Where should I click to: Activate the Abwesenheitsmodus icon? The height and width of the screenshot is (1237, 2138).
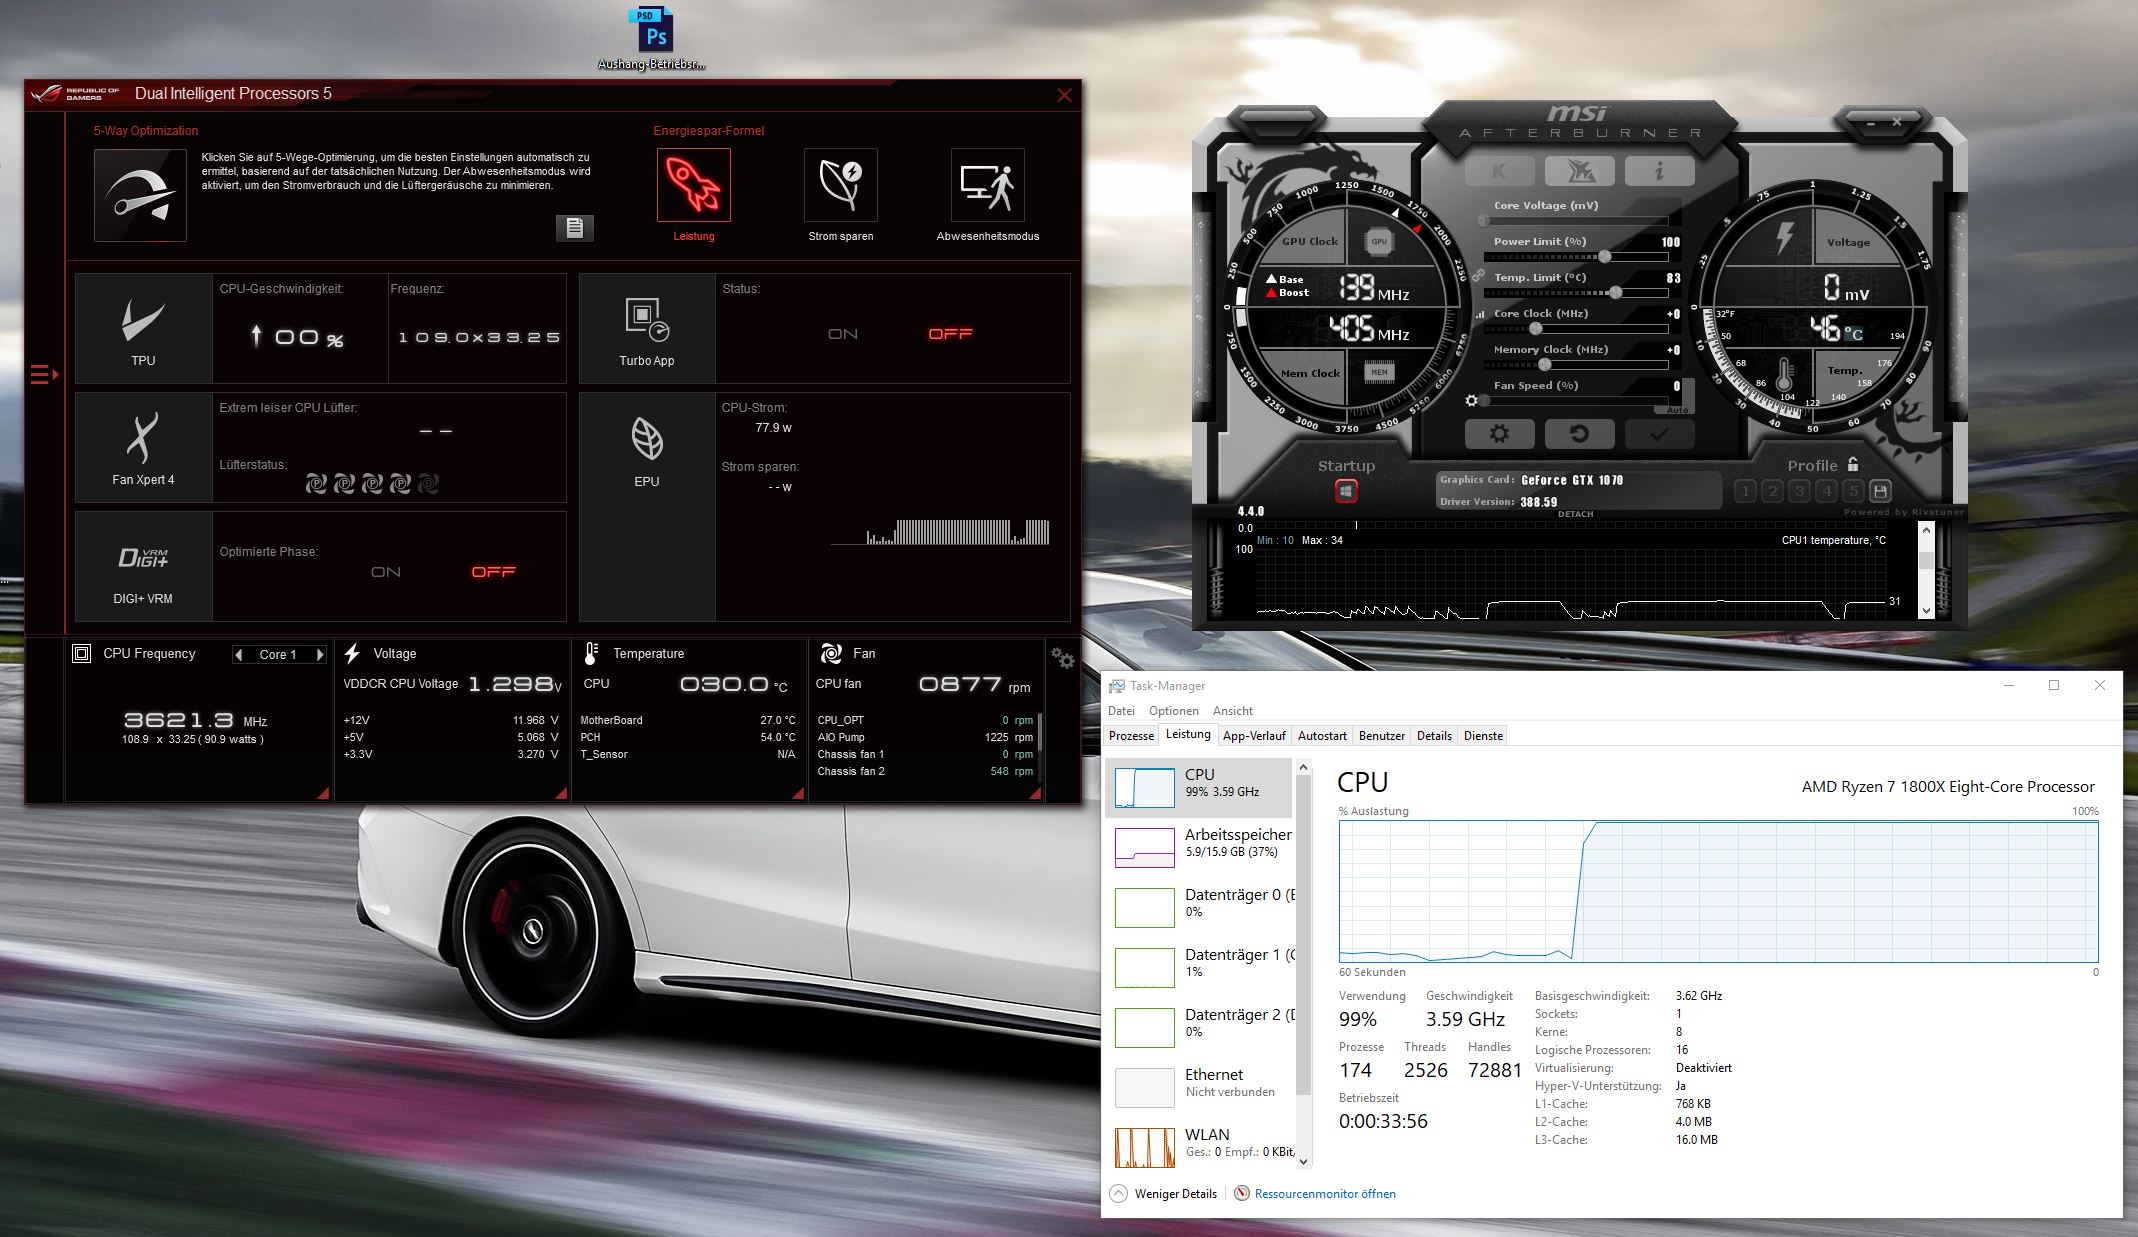[x=987, y=185]
